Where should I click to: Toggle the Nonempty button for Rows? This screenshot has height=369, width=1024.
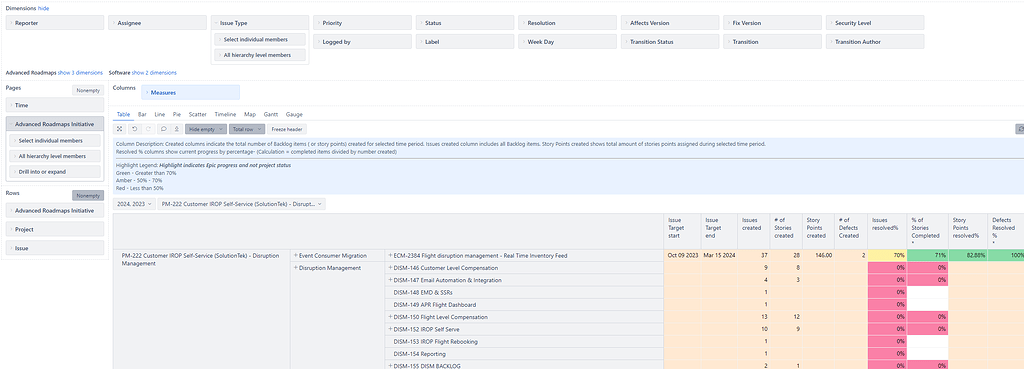coord(88,195)
